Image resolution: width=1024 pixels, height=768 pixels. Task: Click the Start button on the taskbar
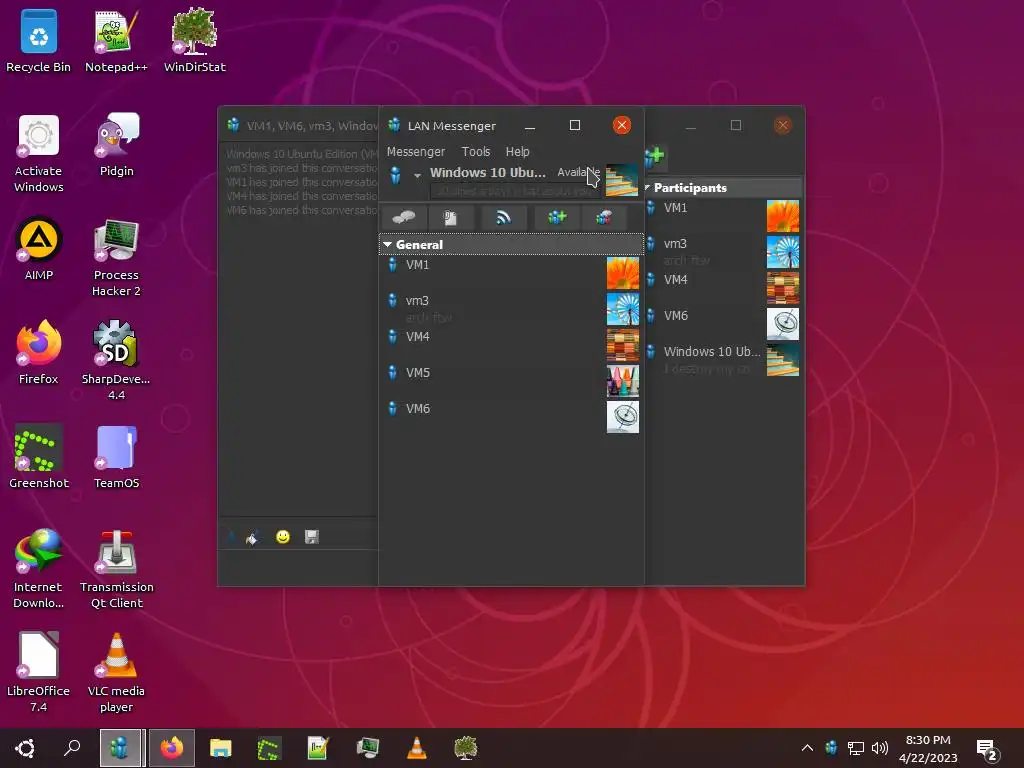coord(25,748)
